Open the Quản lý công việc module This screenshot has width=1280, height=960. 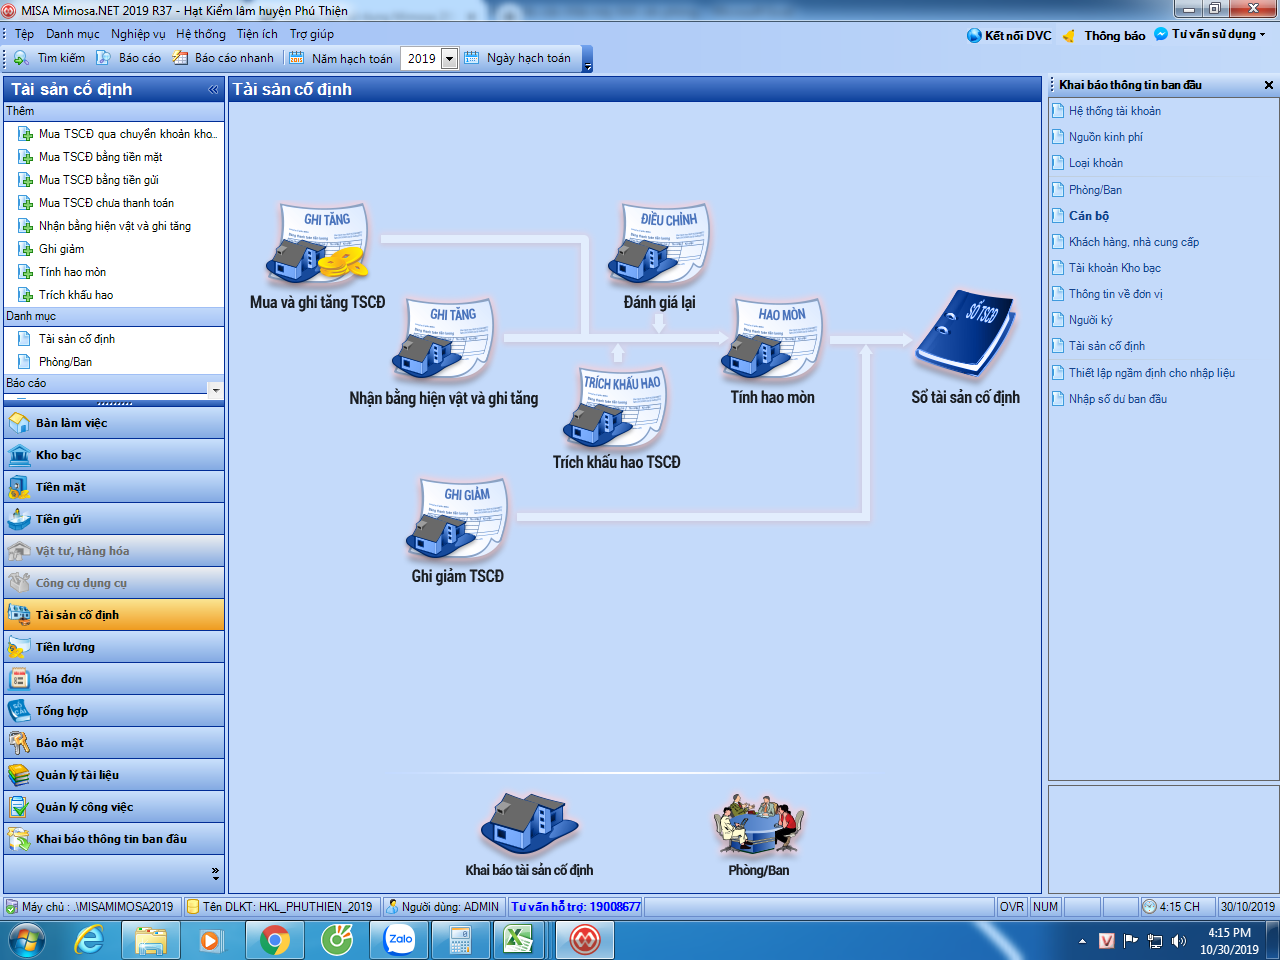coord(114,807)
